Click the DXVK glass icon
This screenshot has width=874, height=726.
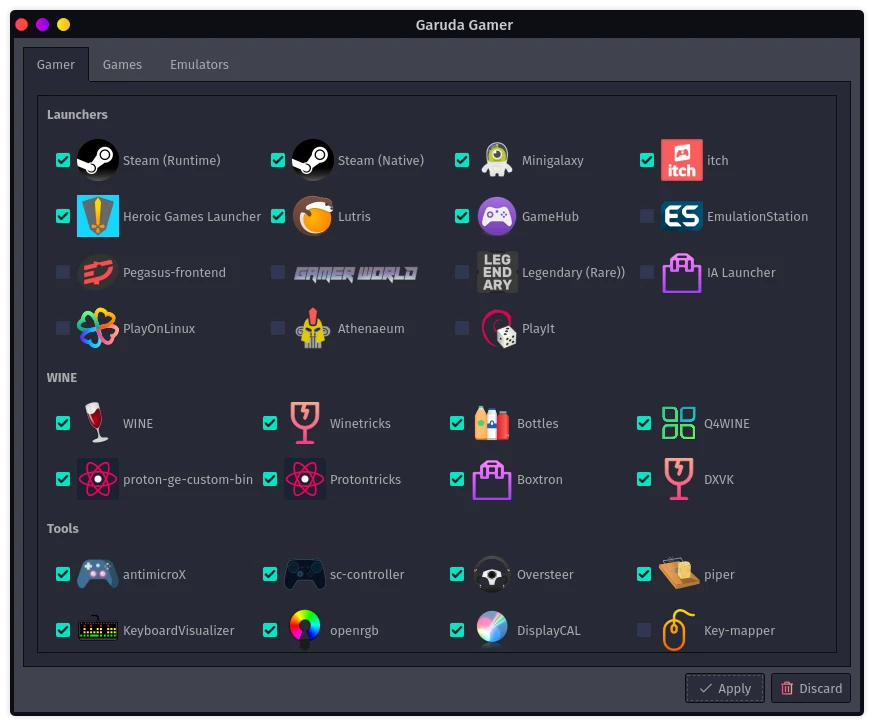click(x=678, y=479)
